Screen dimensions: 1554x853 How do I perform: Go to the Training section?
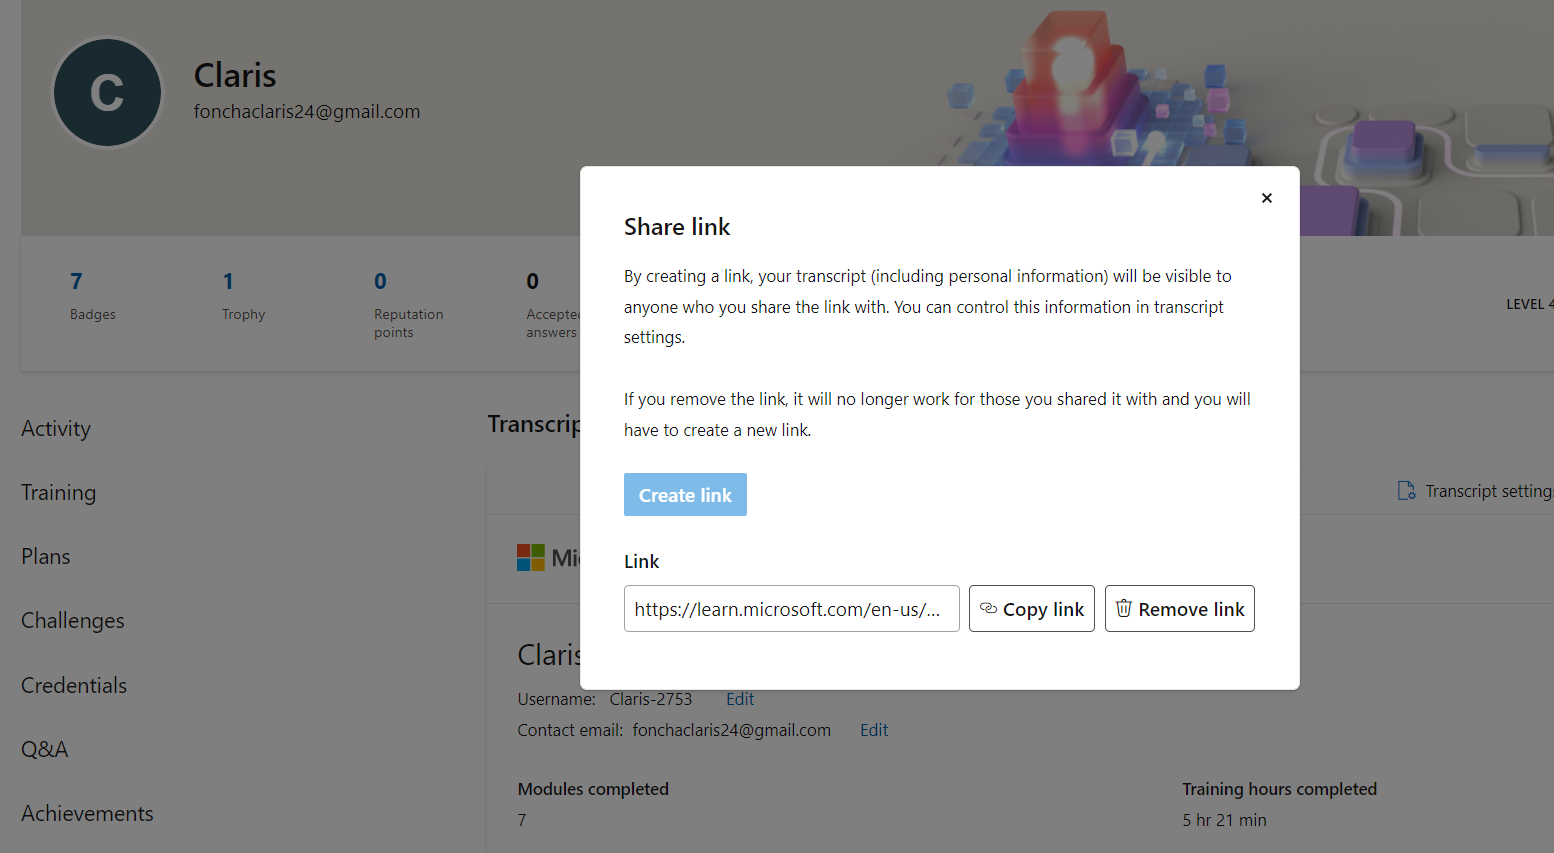[59, 493]
